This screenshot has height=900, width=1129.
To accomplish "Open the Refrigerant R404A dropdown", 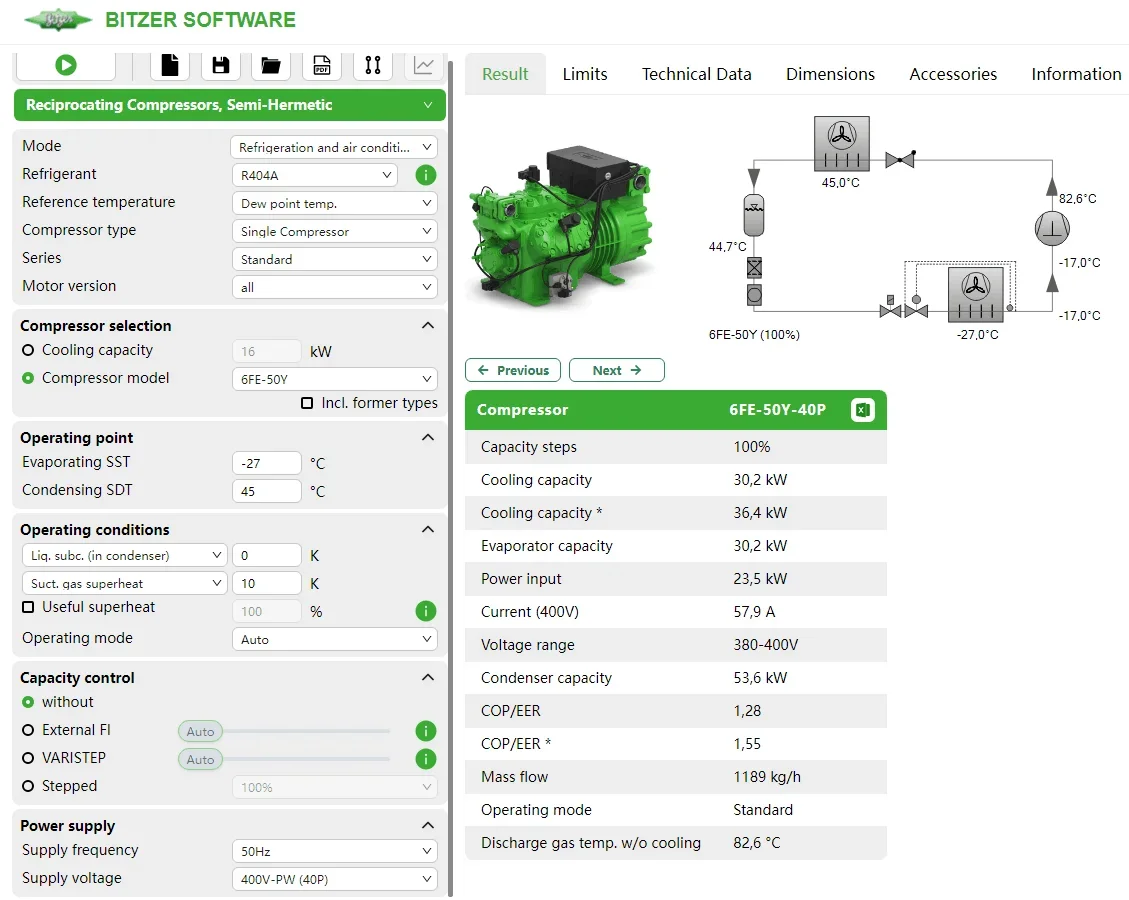I will click(x=314, y=175).
